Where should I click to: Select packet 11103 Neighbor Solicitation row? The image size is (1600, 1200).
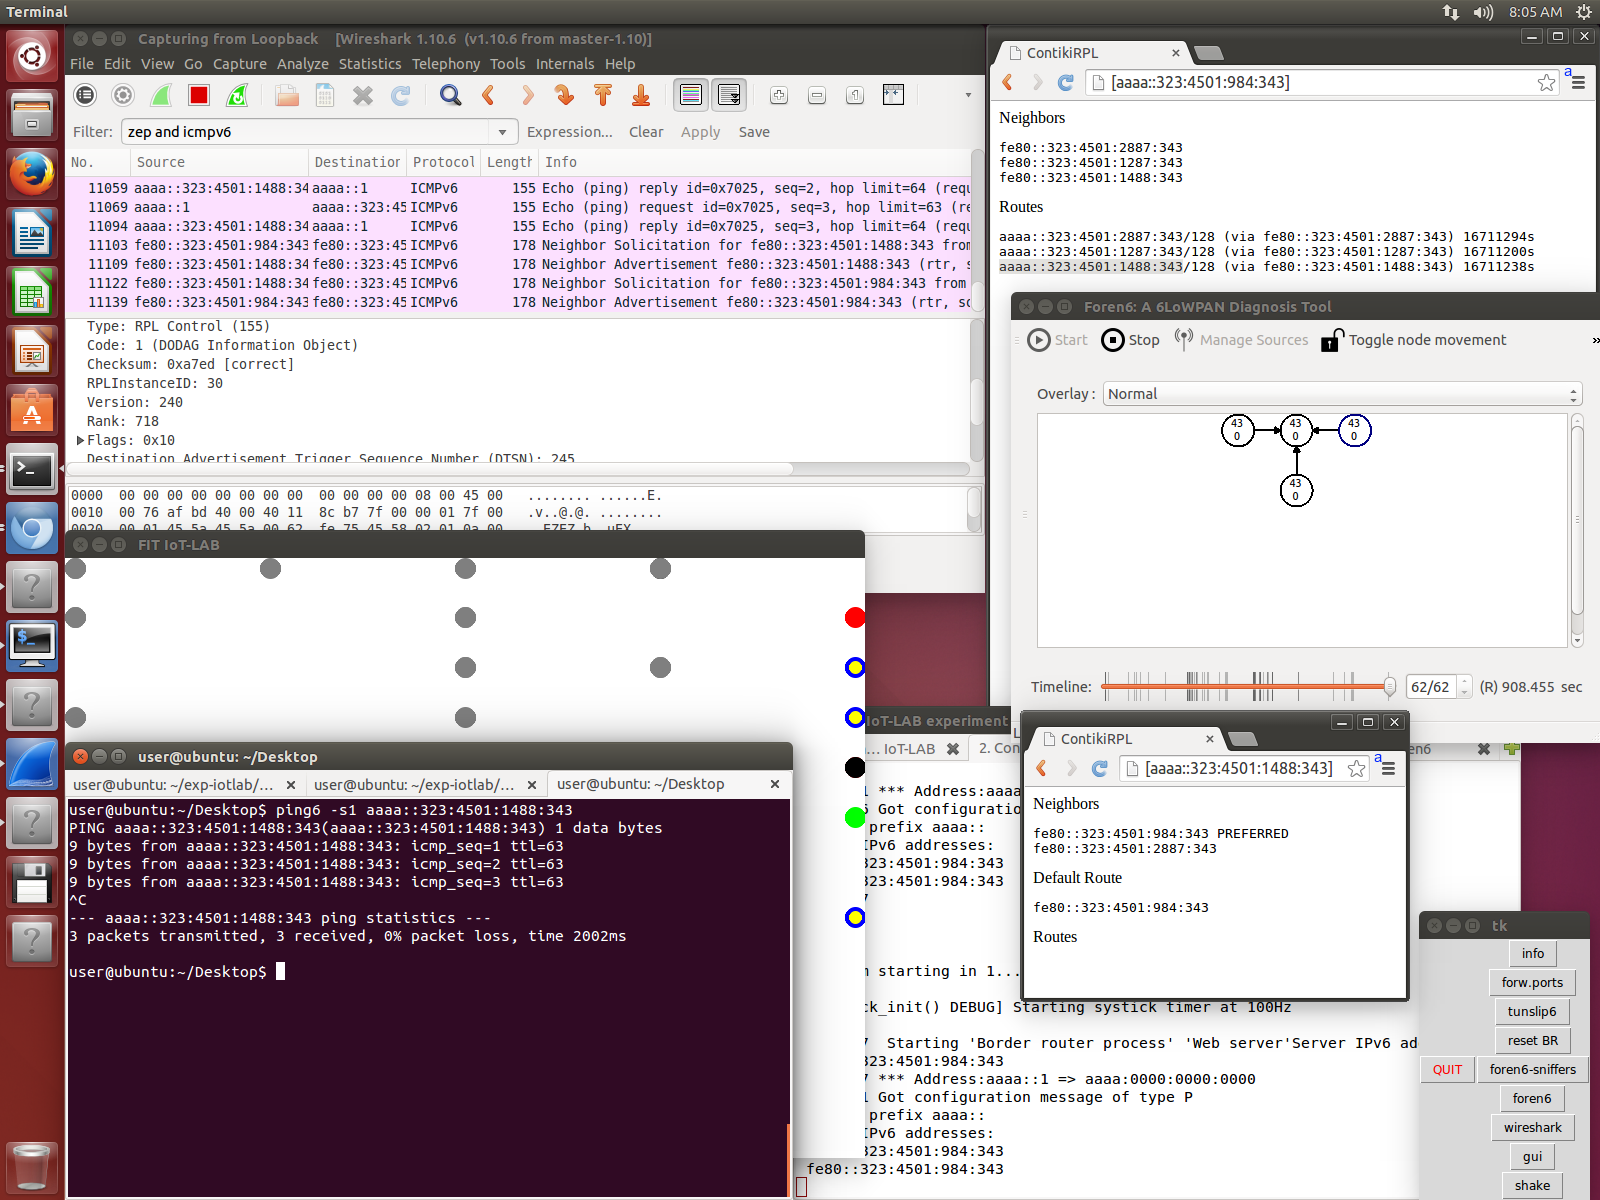(x=519, y=245)
